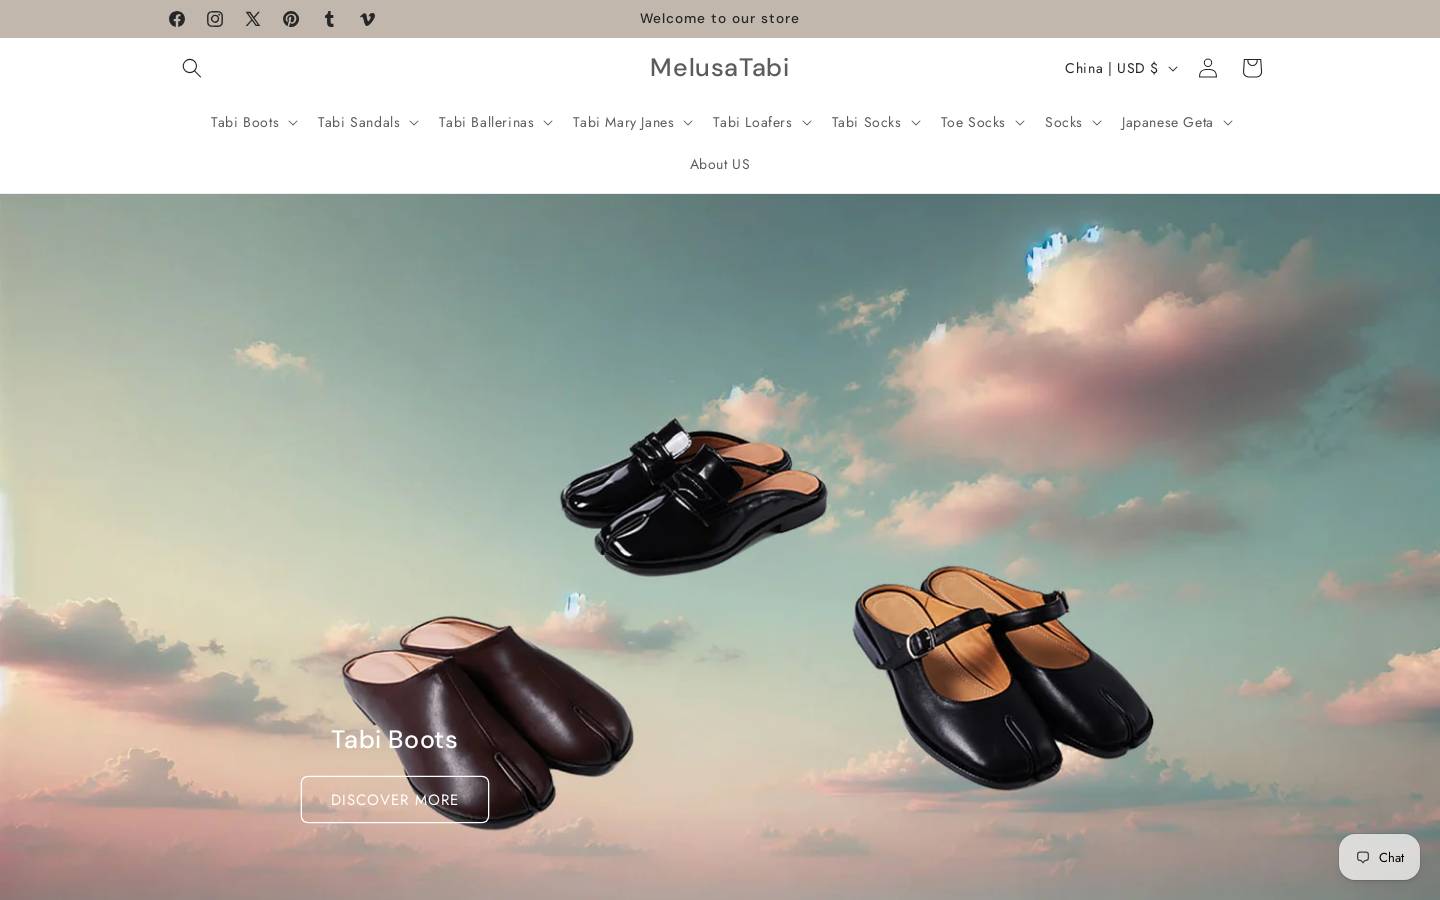Open the Facebook social link icon
The height and width of the screenshot is (900, 1440).
[x=177, y=19]
